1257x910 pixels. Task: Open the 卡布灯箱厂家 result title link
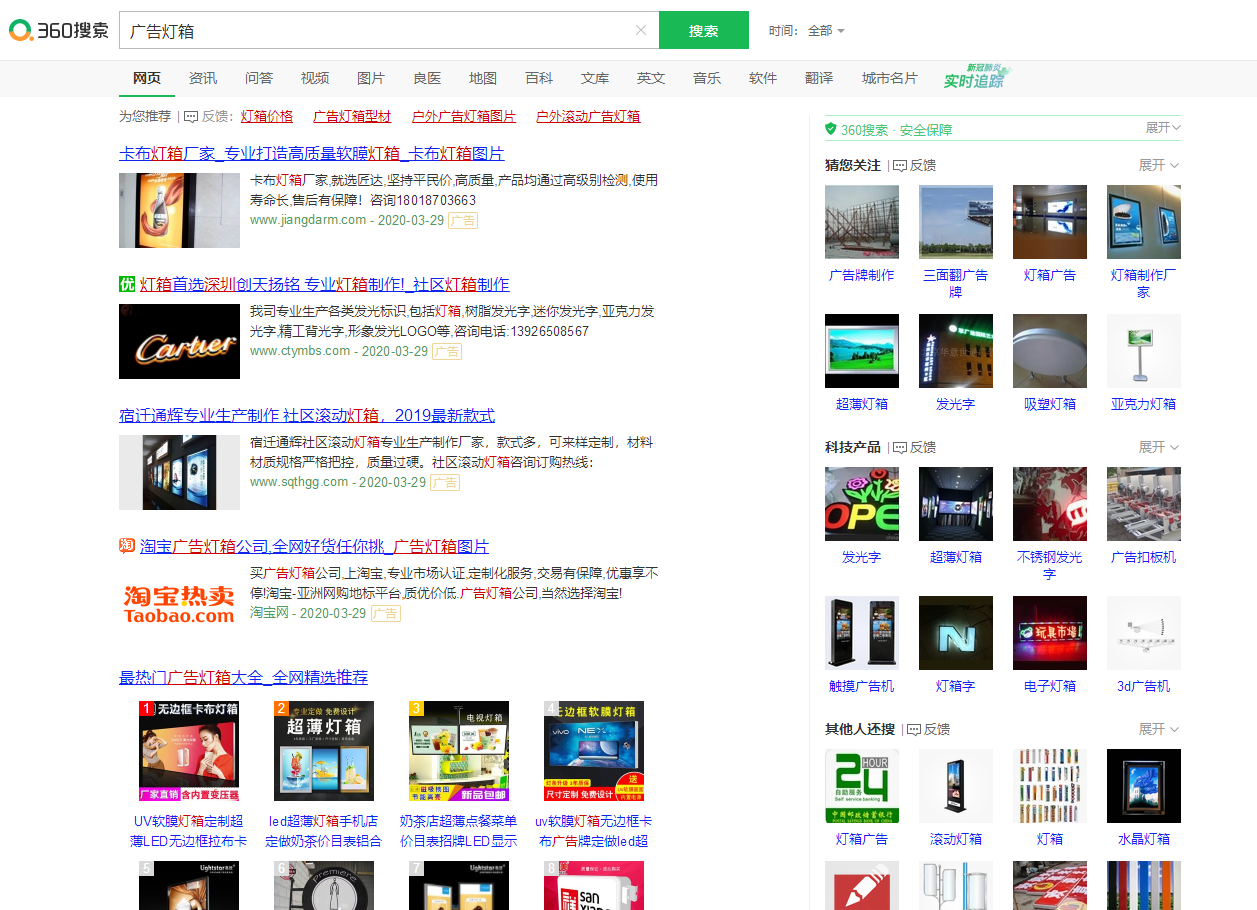click(x=312, y=153)
